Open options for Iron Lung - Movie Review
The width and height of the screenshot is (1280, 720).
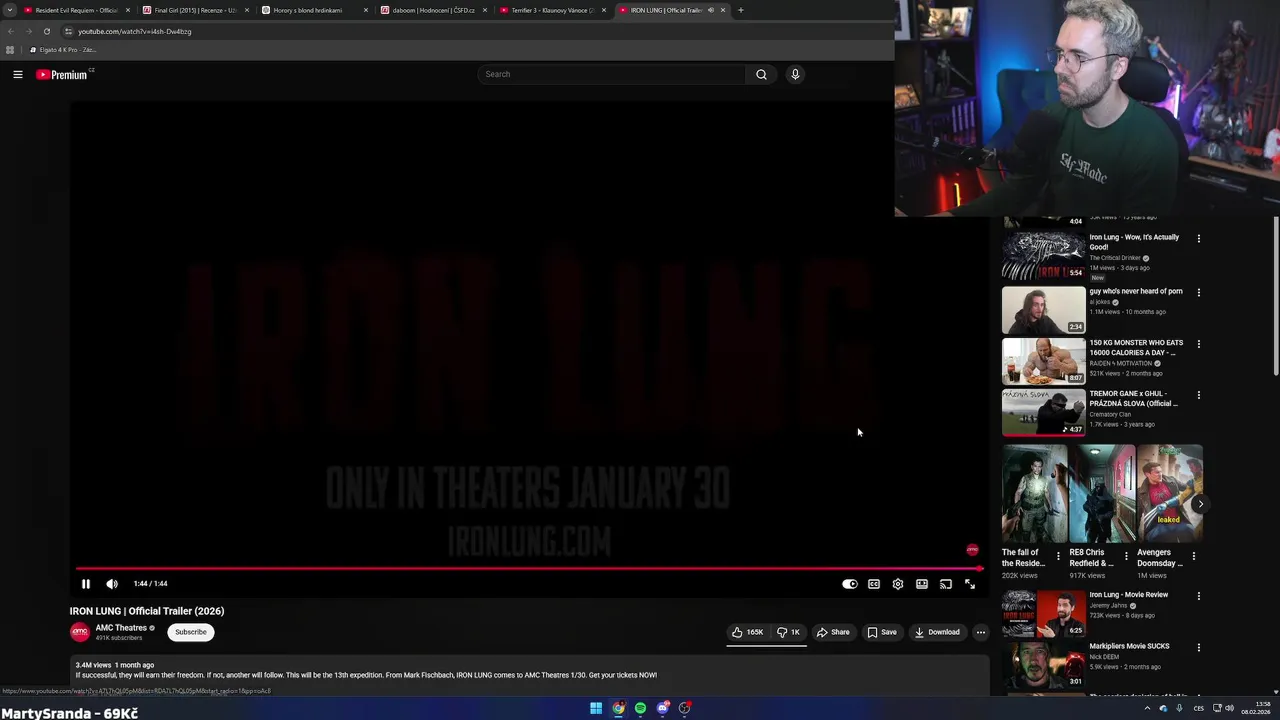(1199, 596)
